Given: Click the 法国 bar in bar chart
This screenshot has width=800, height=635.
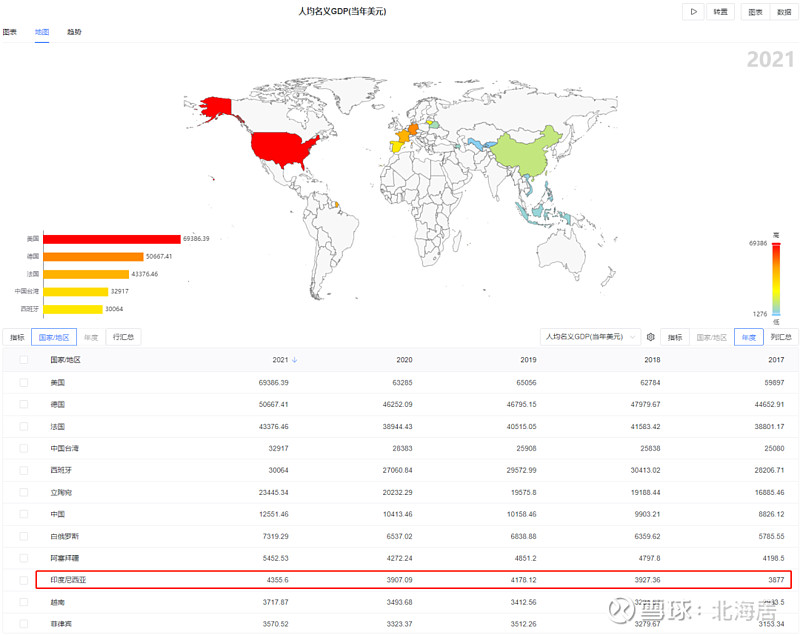Looking at the screenshot, I should coord(86,274).
